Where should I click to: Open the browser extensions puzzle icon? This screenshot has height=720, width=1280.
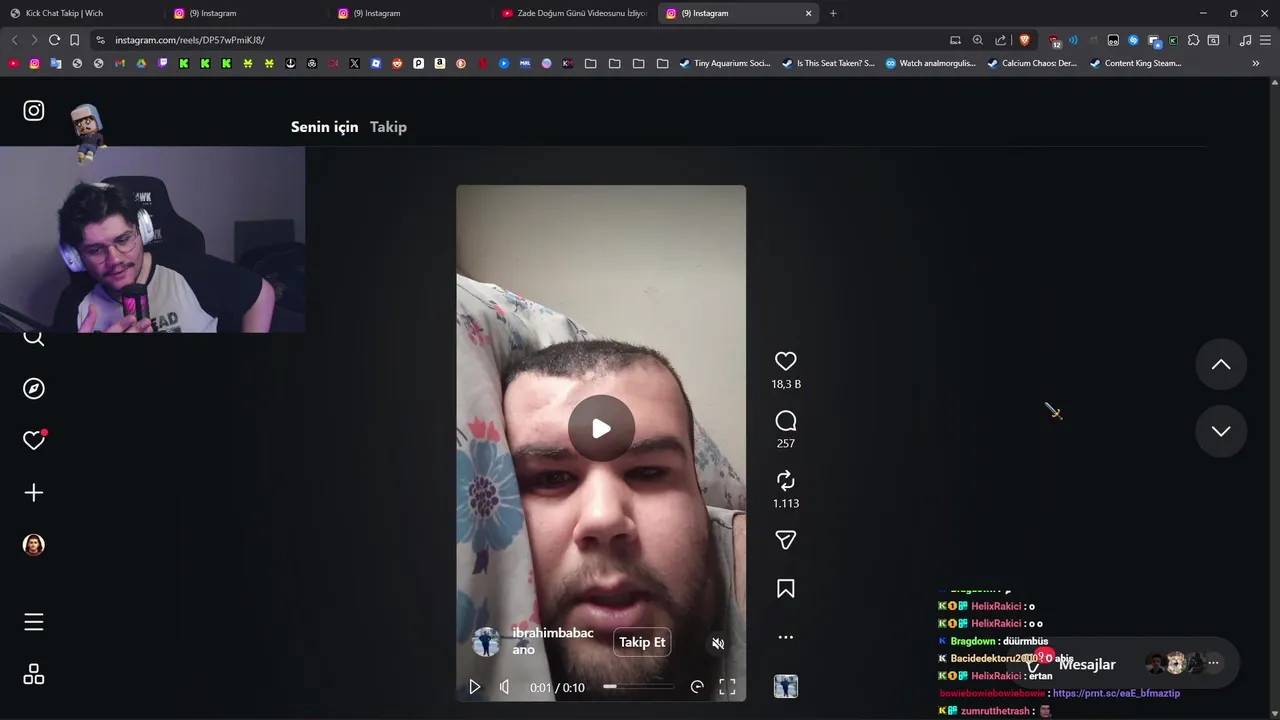[x=1193, y=40]
